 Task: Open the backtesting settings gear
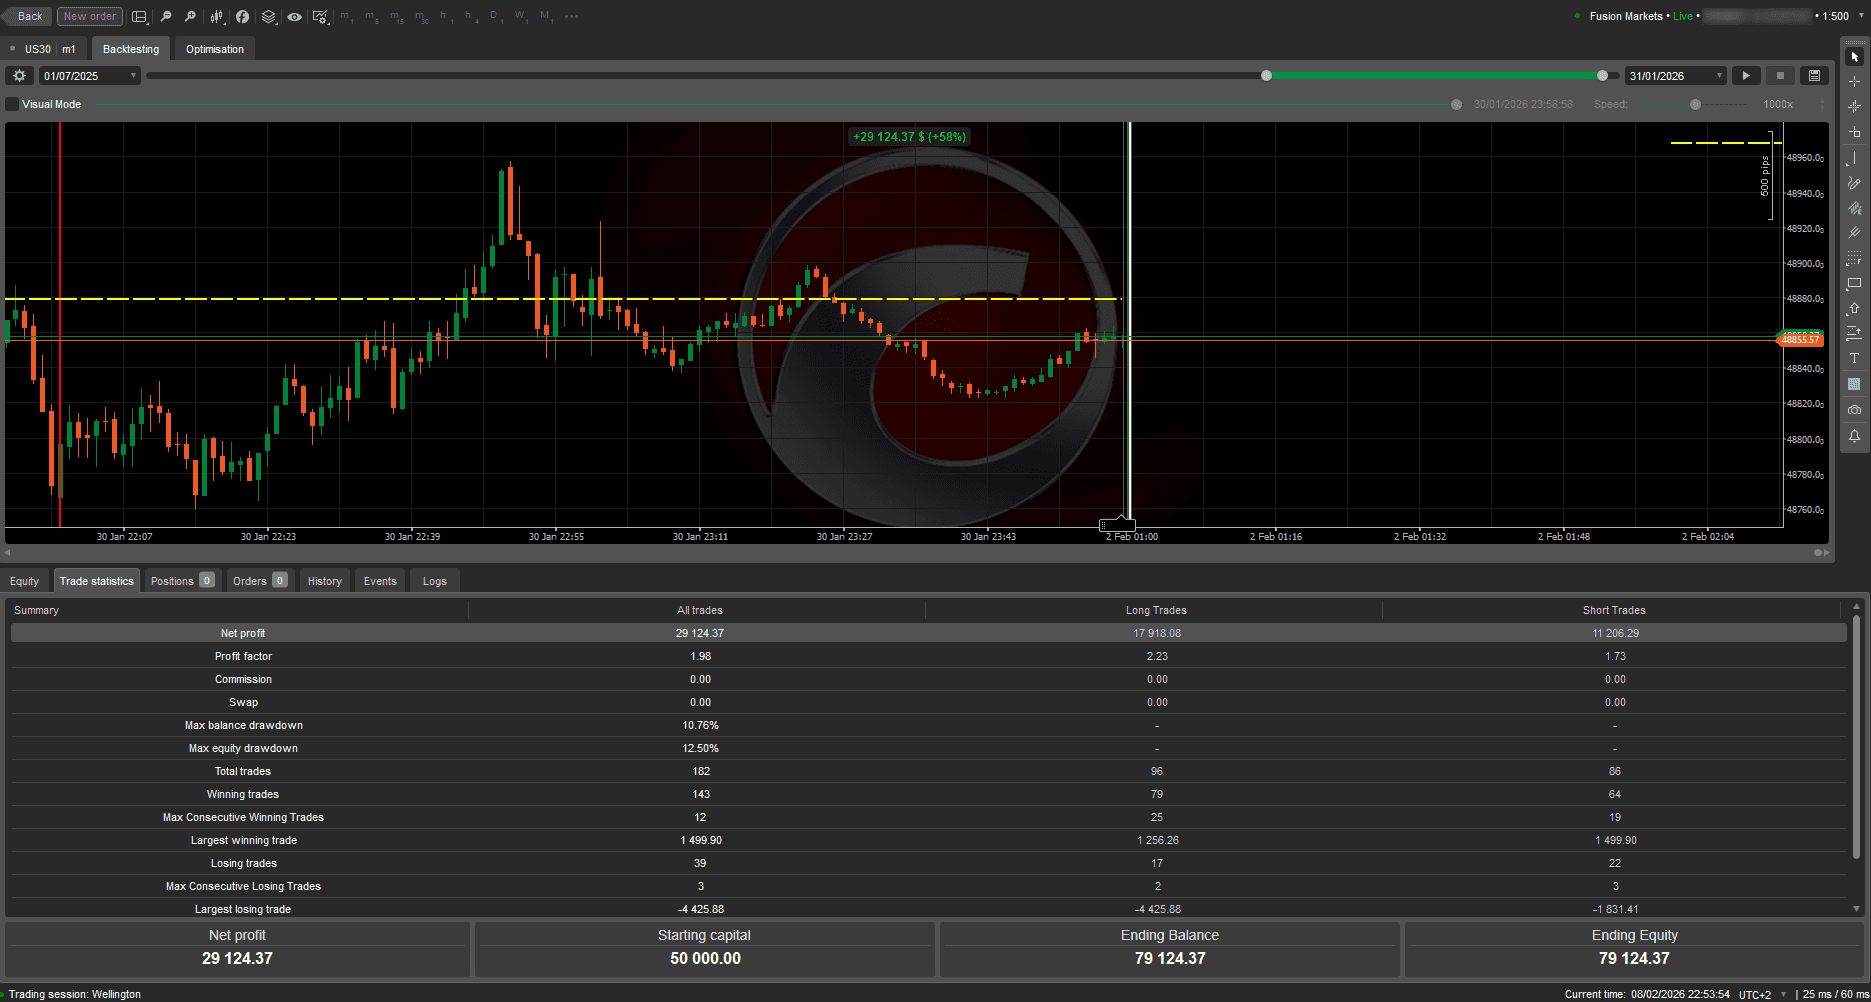(18, 75)
